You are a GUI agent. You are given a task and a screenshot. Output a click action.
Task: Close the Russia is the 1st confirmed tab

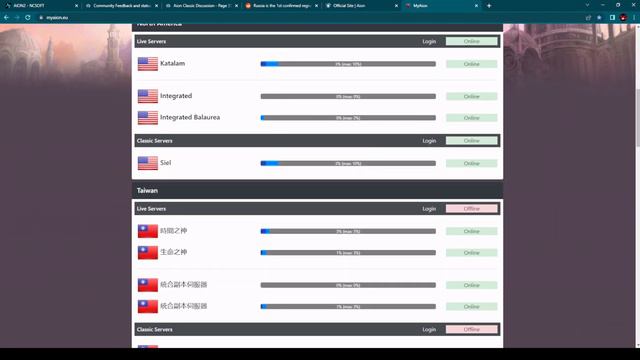click(316, 6)
